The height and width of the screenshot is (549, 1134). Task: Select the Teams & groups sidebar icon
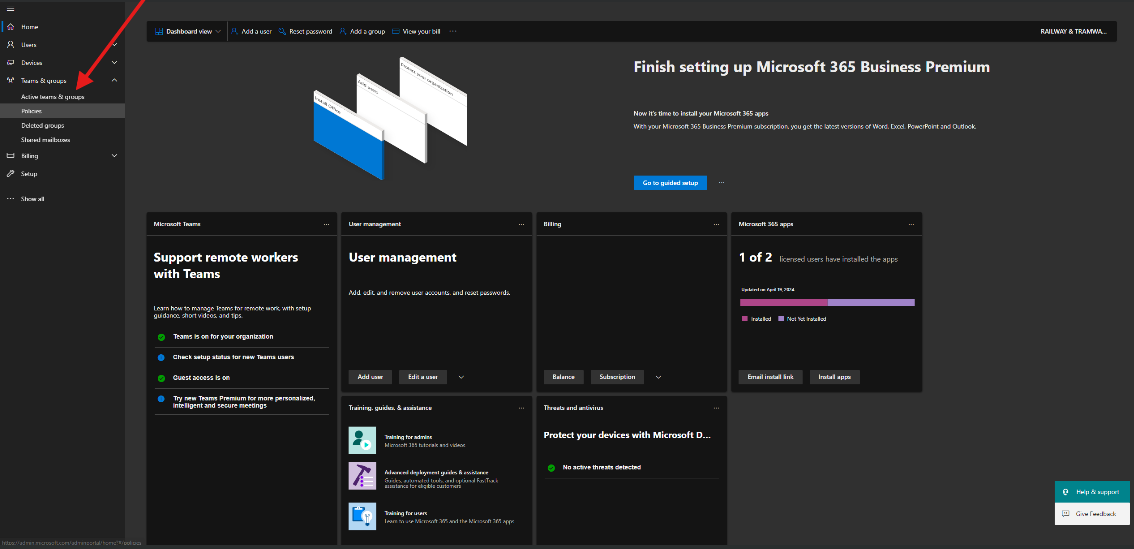10,80
